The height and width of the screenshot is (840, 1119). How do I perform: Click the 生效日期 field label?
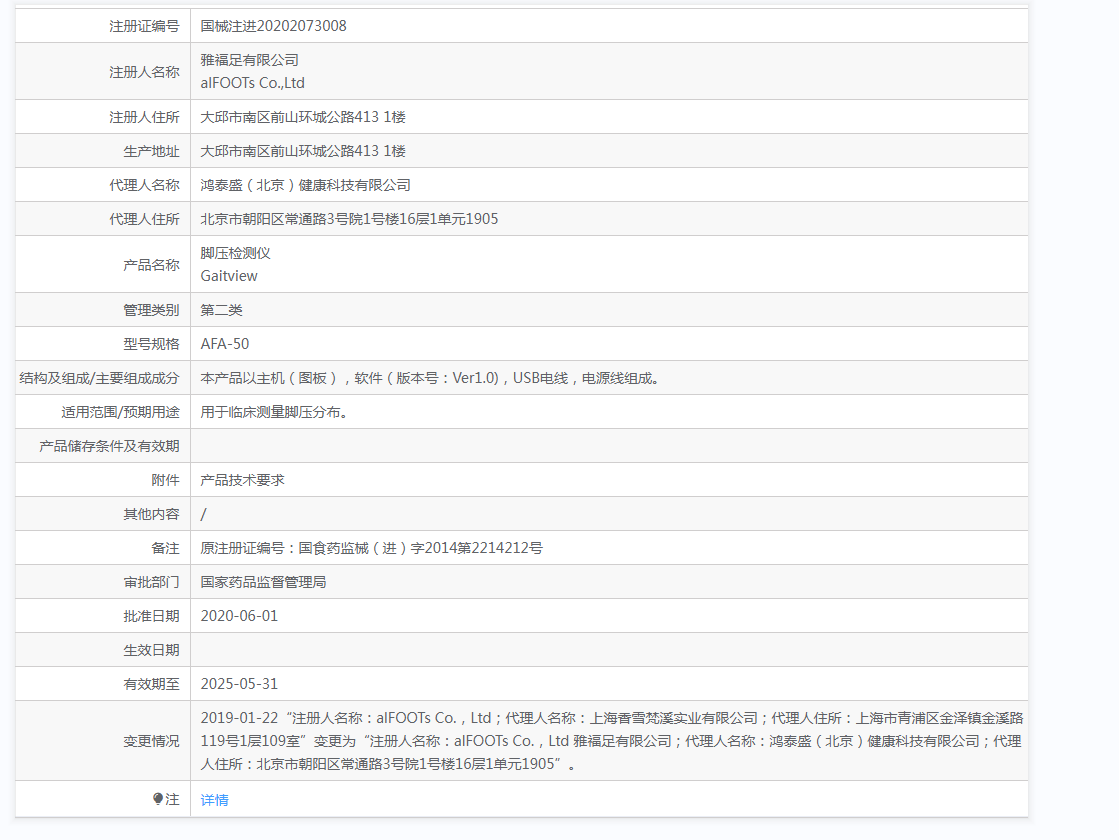pyautogui.click(x=151, y=650)
